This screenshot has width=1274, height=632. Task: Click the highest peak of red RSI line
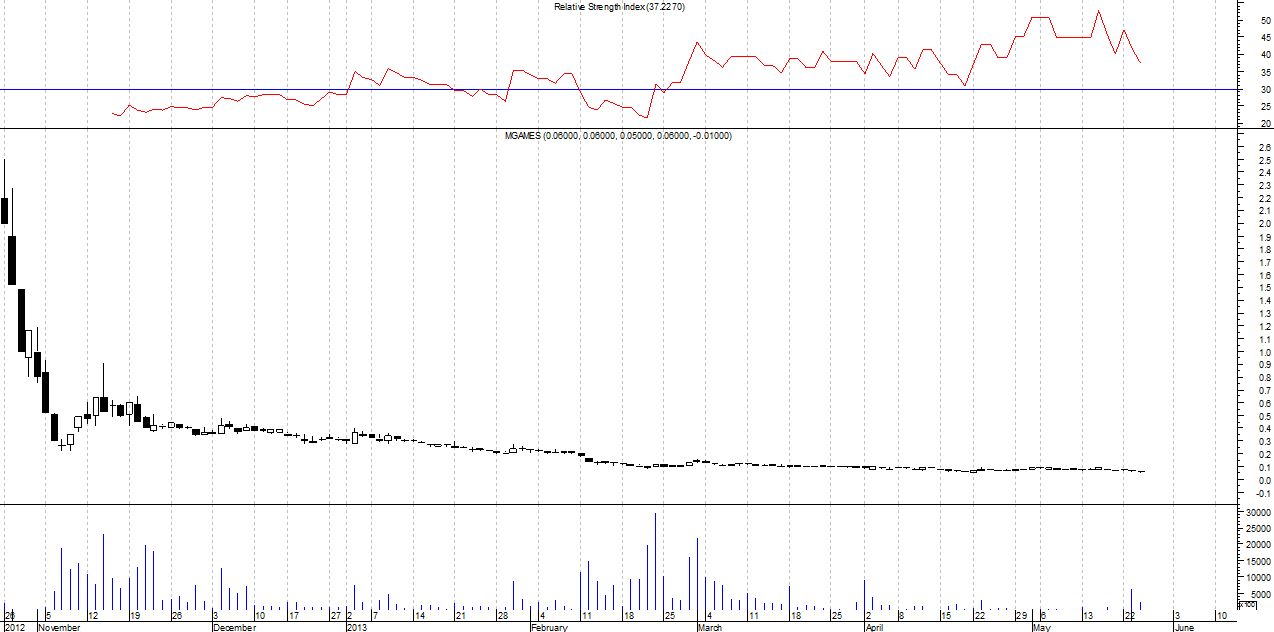[x=1098, y=11]
